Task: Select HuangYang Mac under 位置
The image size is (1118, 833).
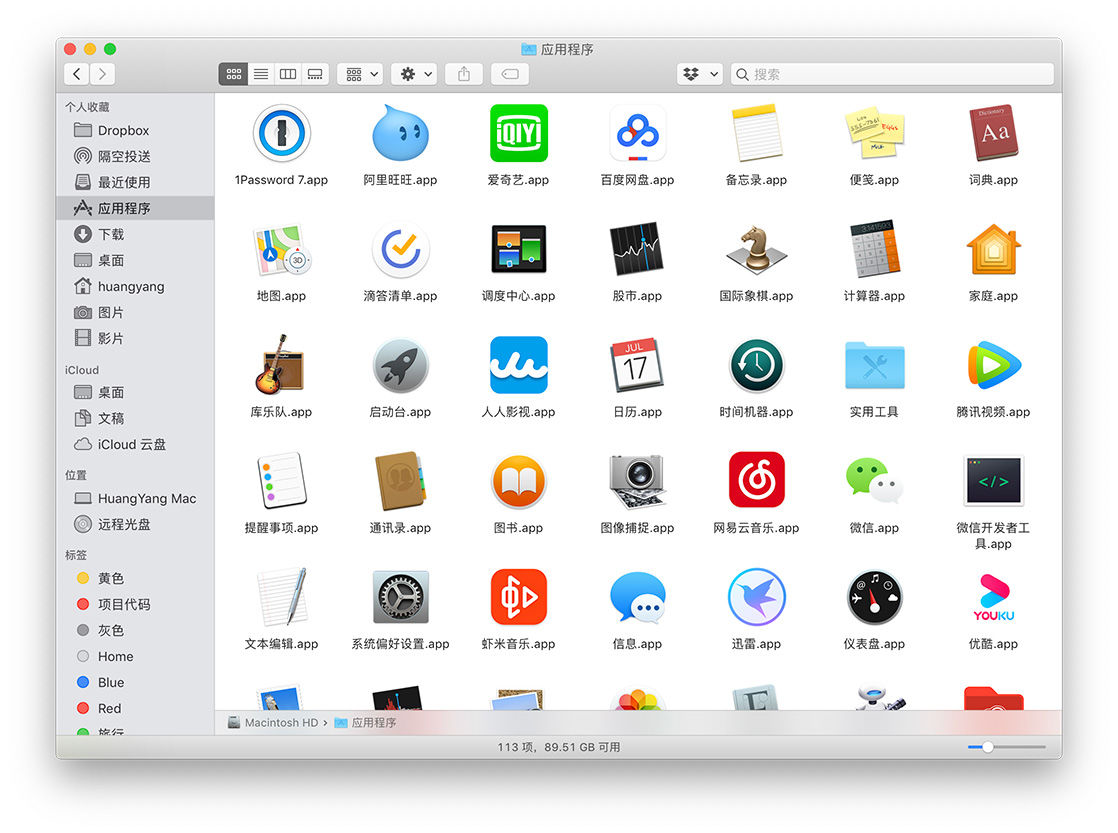Action: 135,499
